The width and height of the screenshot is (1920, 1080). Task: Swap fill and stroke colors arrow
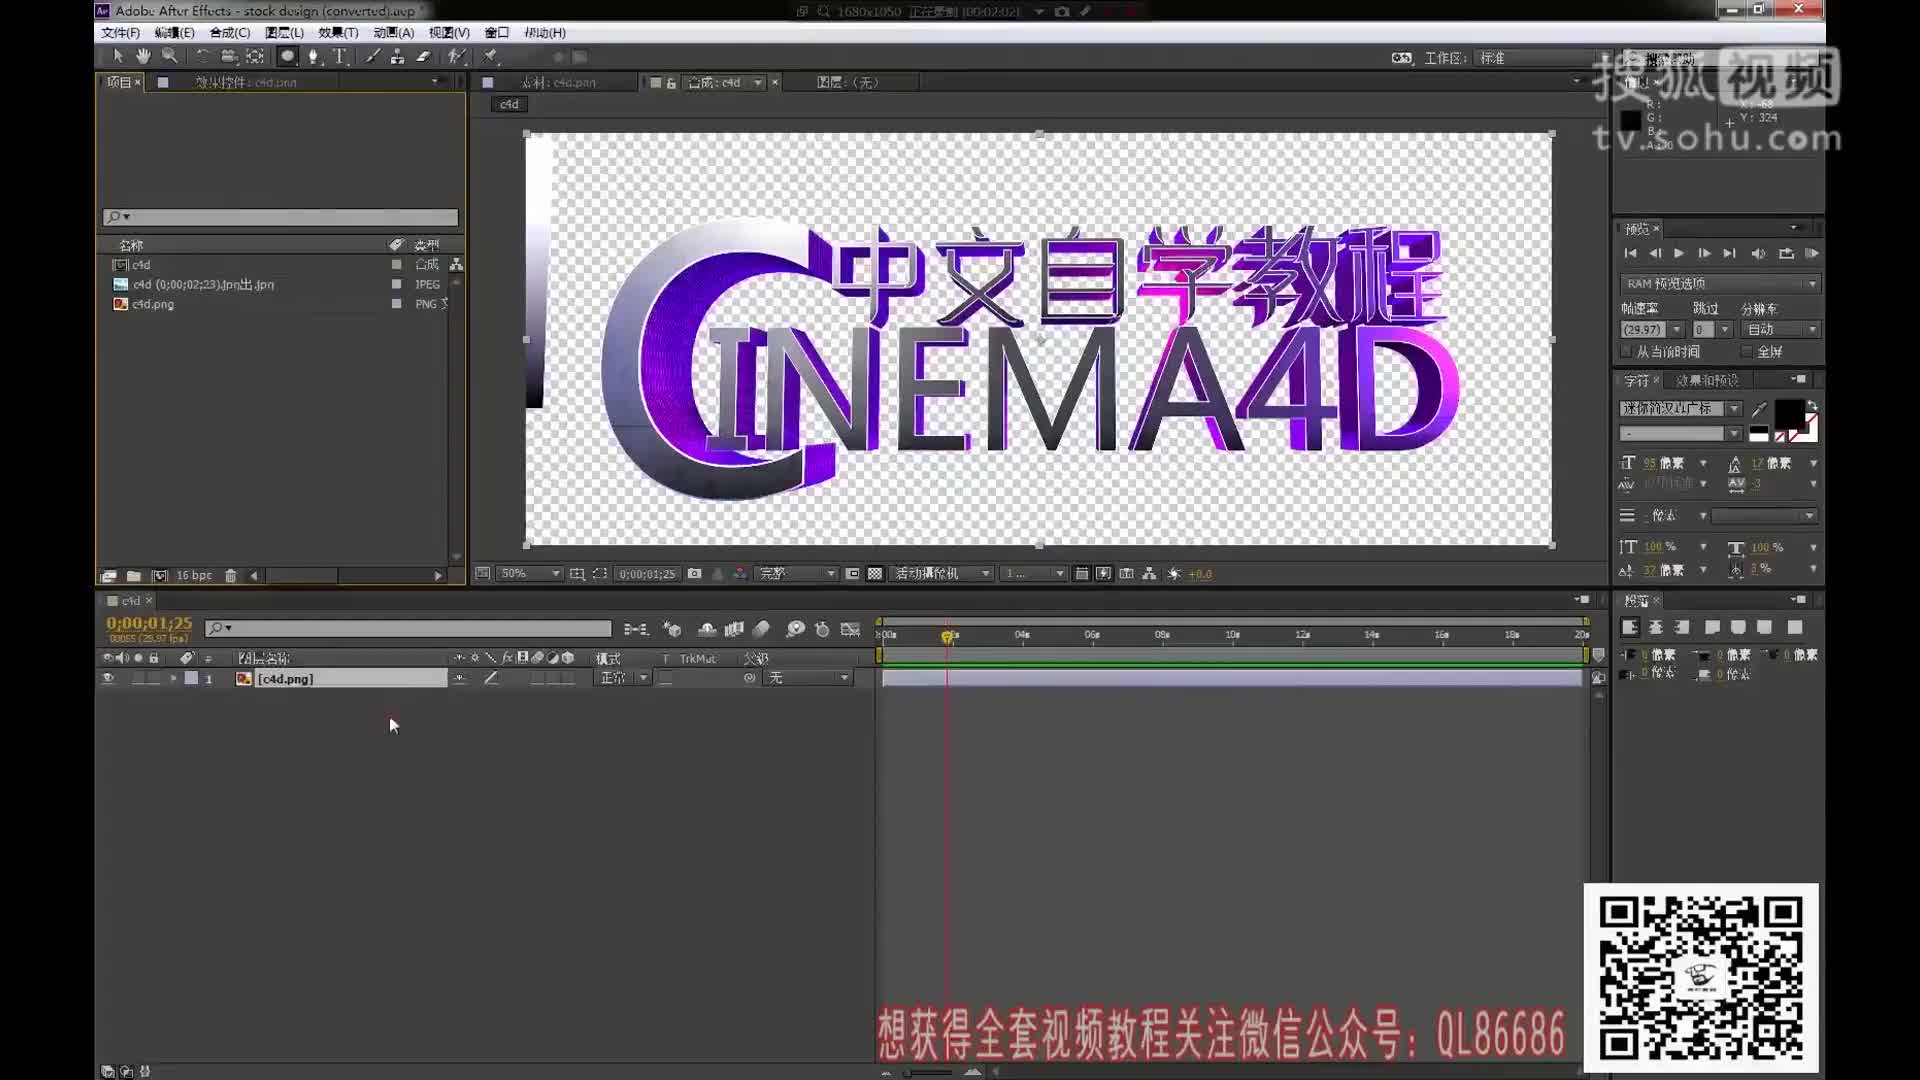pyautogui.click(x=1812, y=405)
